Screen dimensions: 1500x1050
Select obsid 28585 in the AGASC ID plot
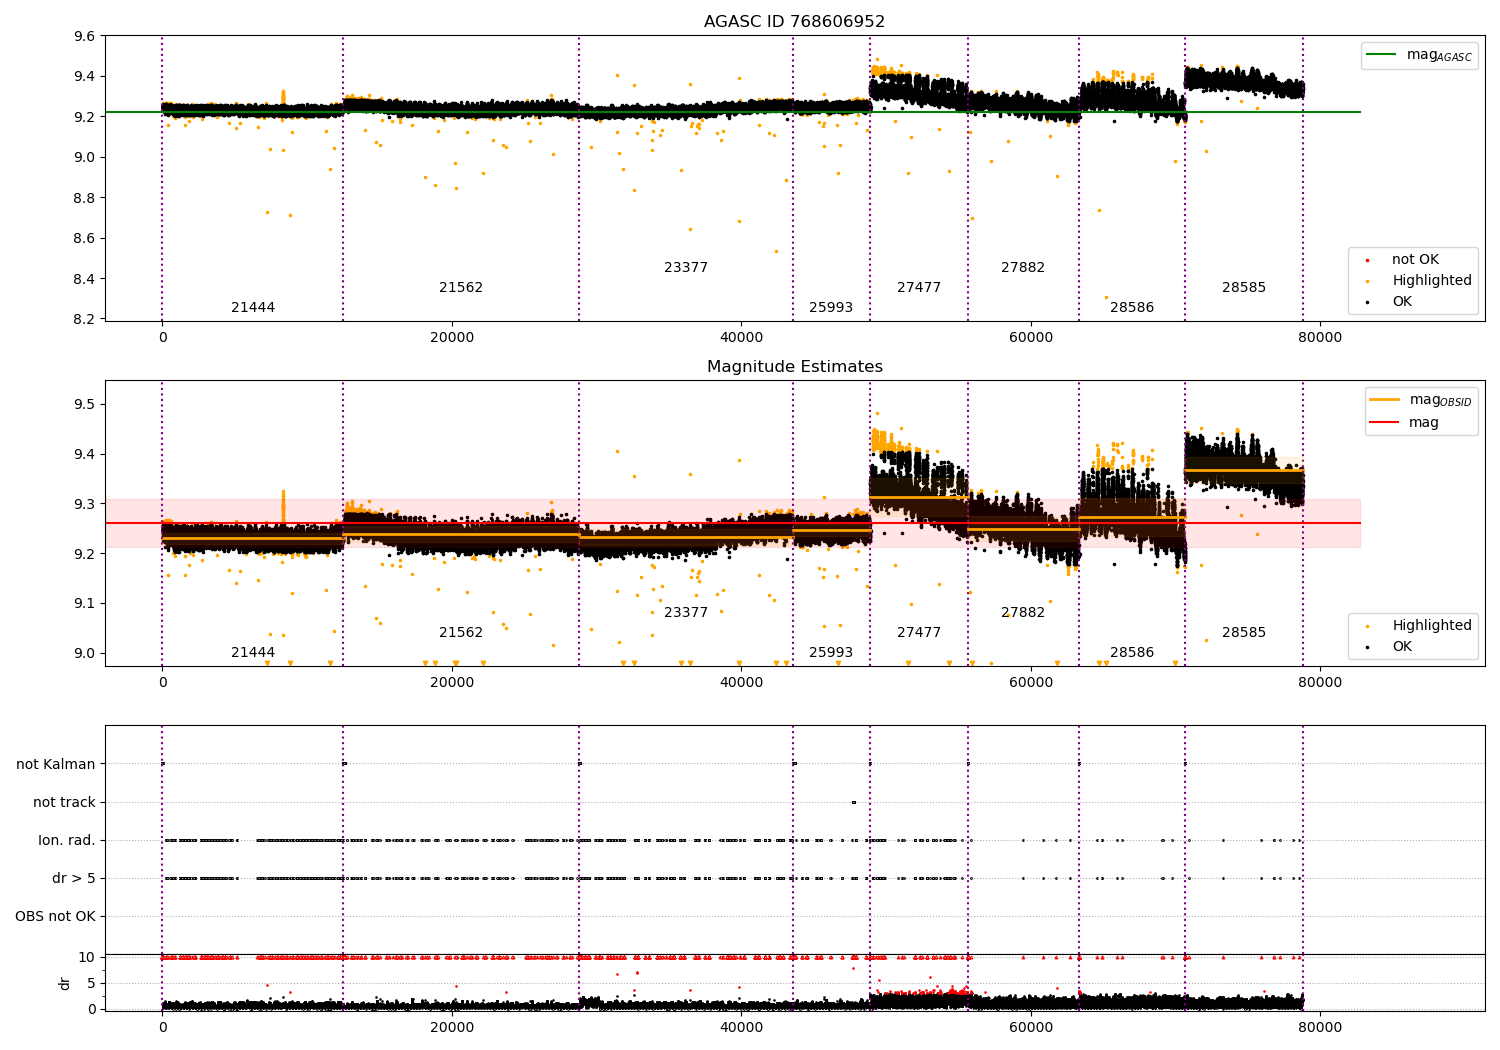[x=1244, y=288]
